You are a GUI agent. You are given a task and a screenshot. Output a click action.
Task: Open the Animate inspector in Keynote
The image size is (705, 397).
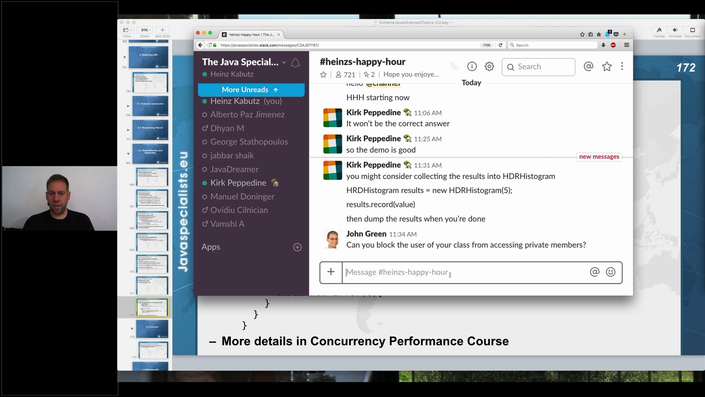point(675,31)
